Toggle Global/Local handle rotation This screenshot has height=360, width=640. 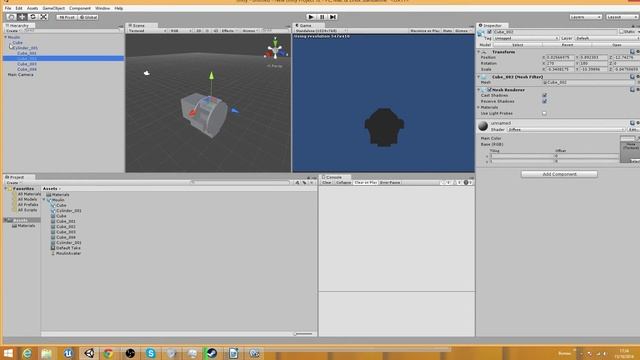(88, 17)
